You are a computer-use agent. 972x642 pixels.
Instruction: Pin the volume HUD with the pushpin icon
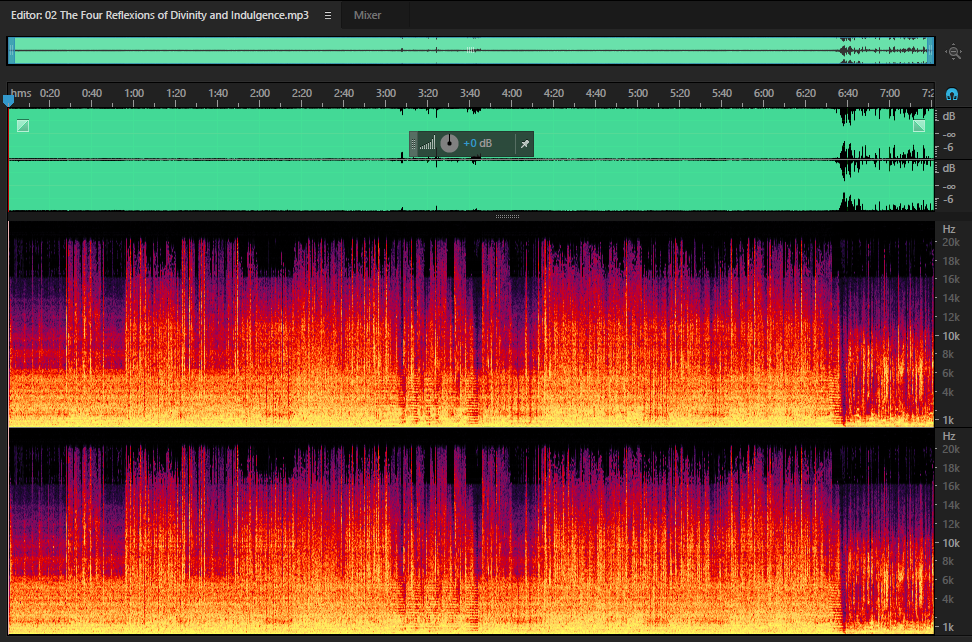(524, 144)
